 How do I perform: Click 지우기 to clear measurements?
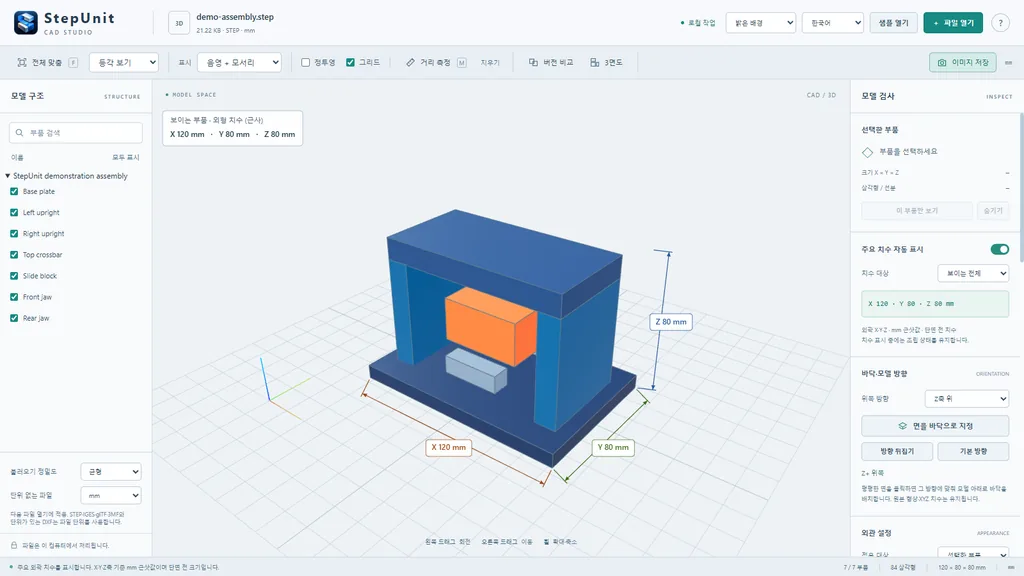click(x=490, y=63)
